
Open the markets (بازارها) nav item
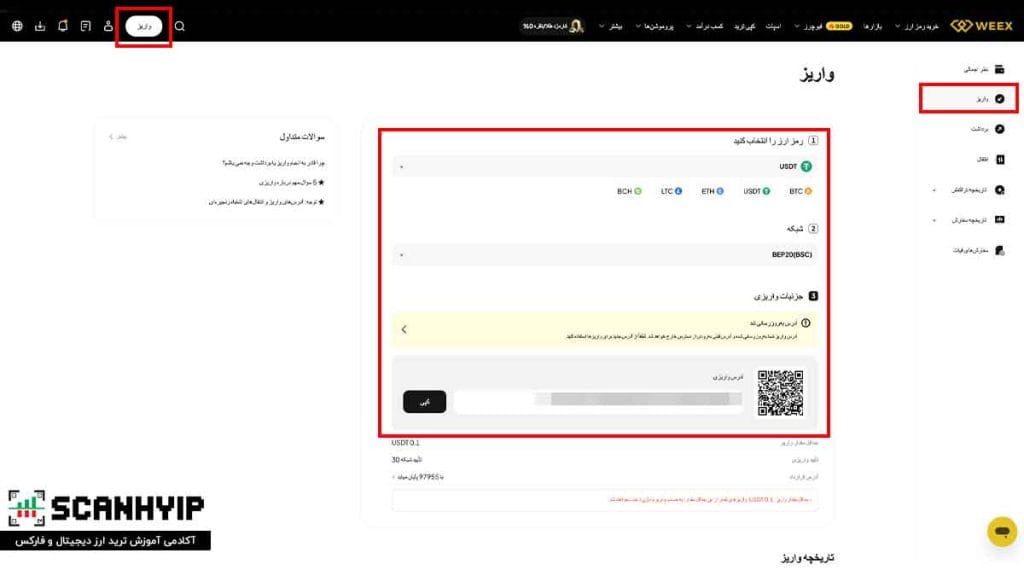[872, 27]
